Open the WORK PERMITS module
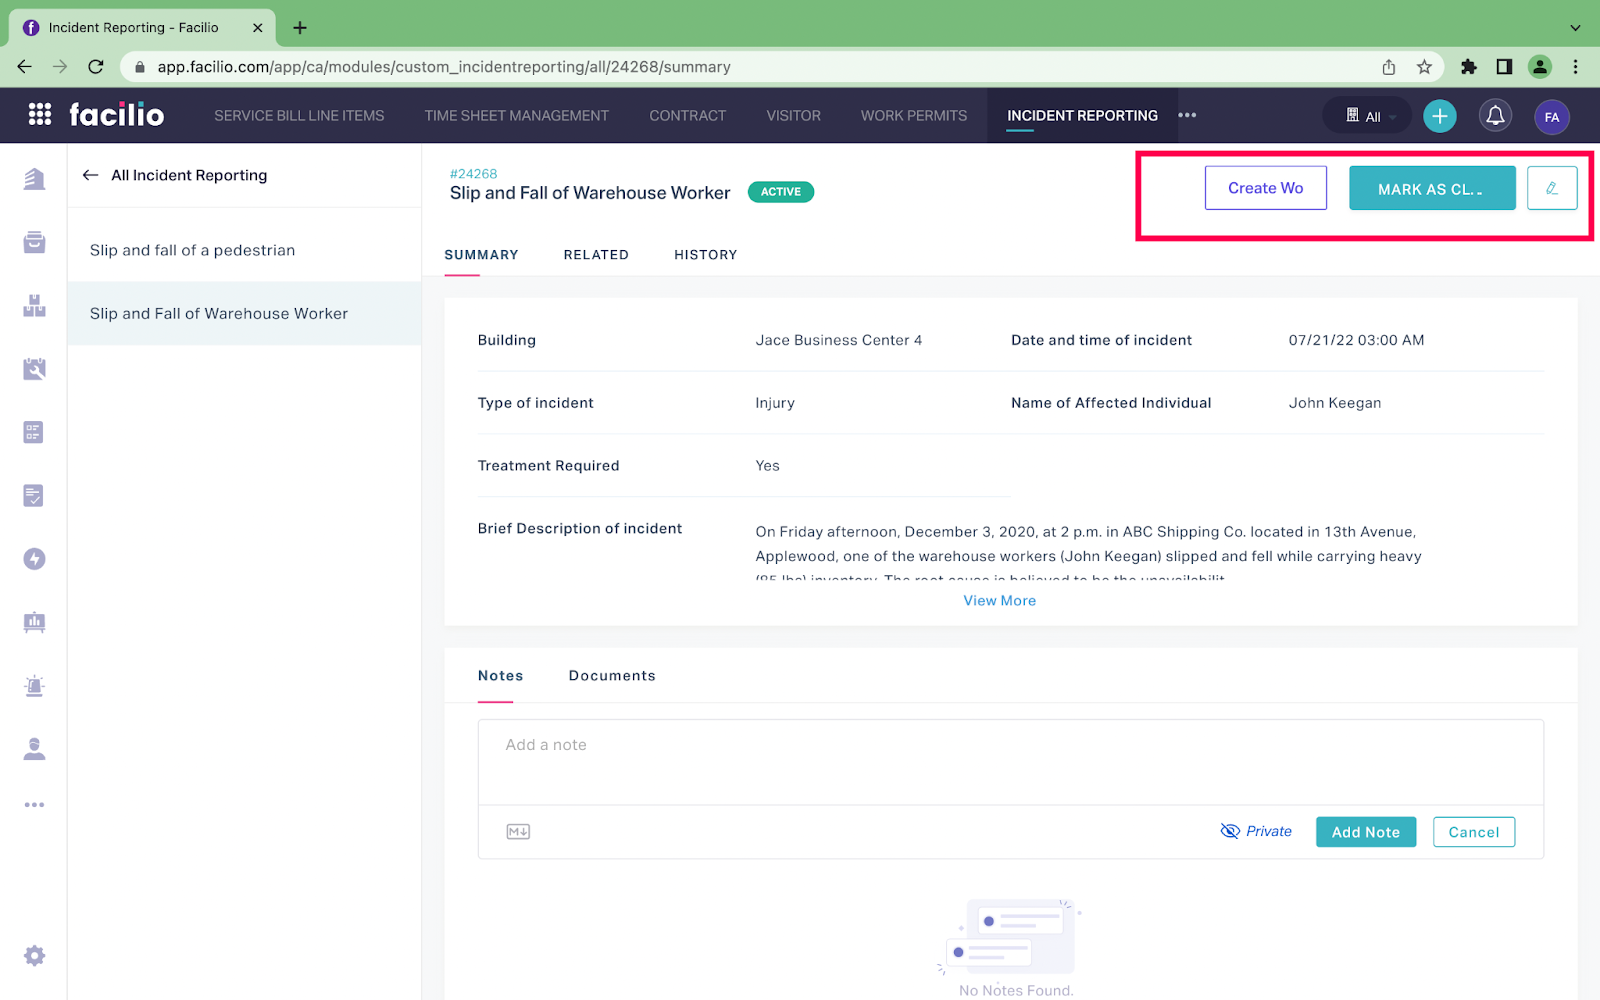Viewport: 1600px width, 1000px height. click(x=914, y=116)
